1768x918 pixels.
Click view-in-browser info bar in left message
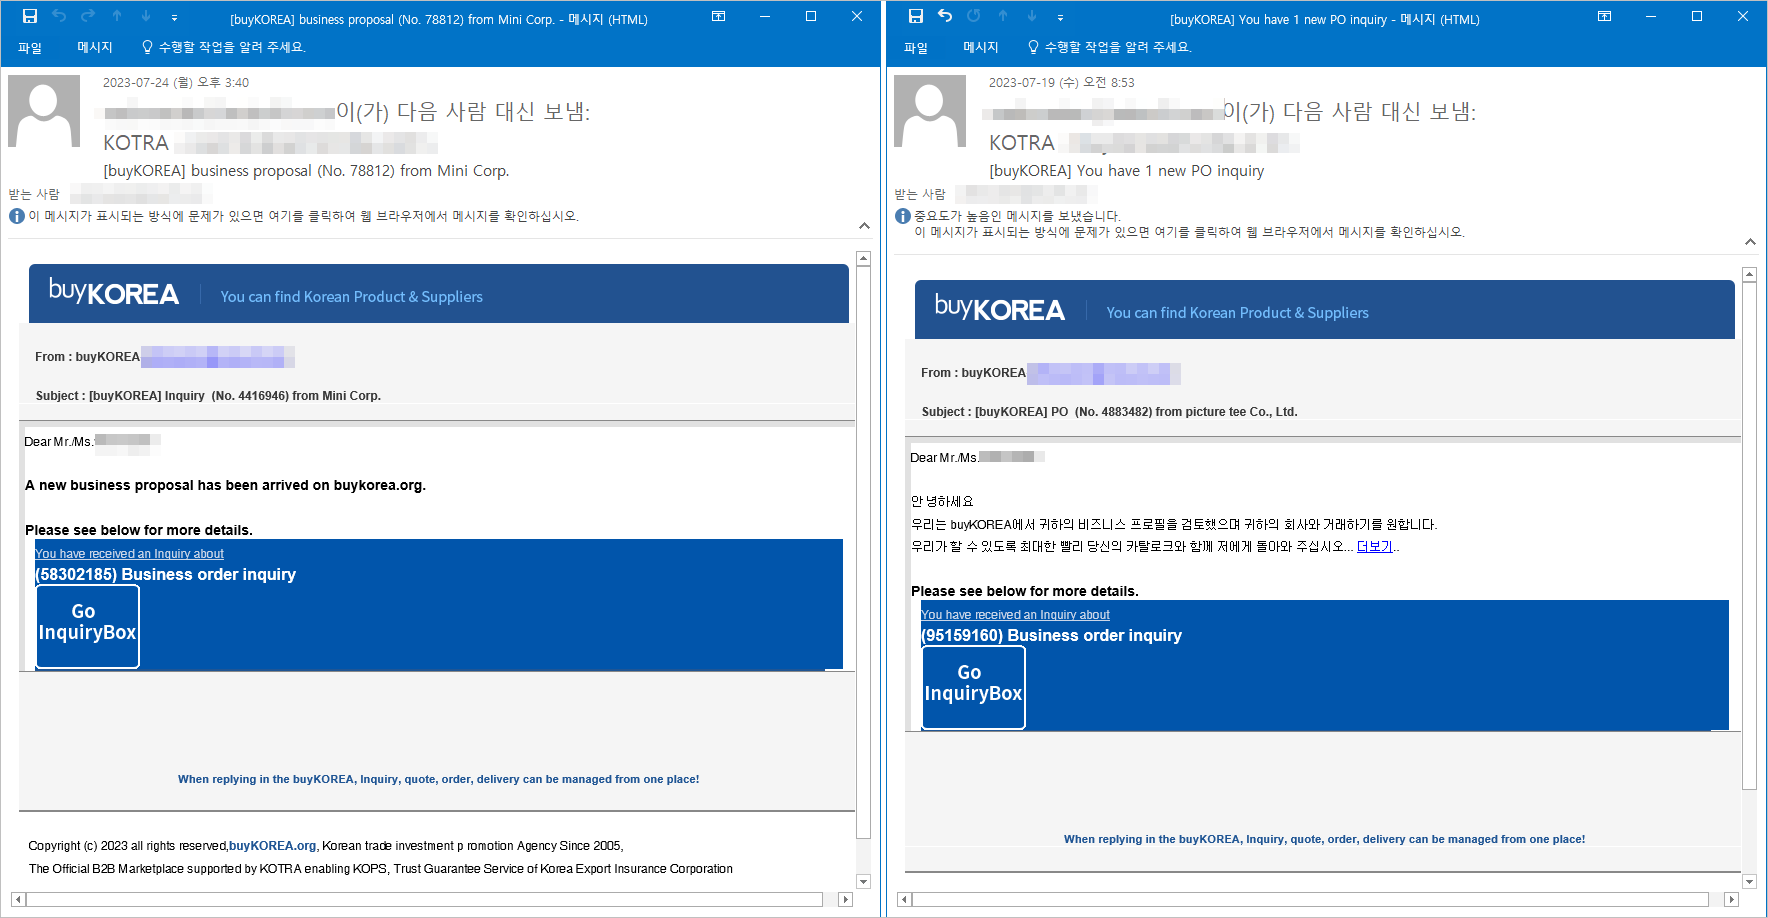pyautogui.click(x=303, y=216)
